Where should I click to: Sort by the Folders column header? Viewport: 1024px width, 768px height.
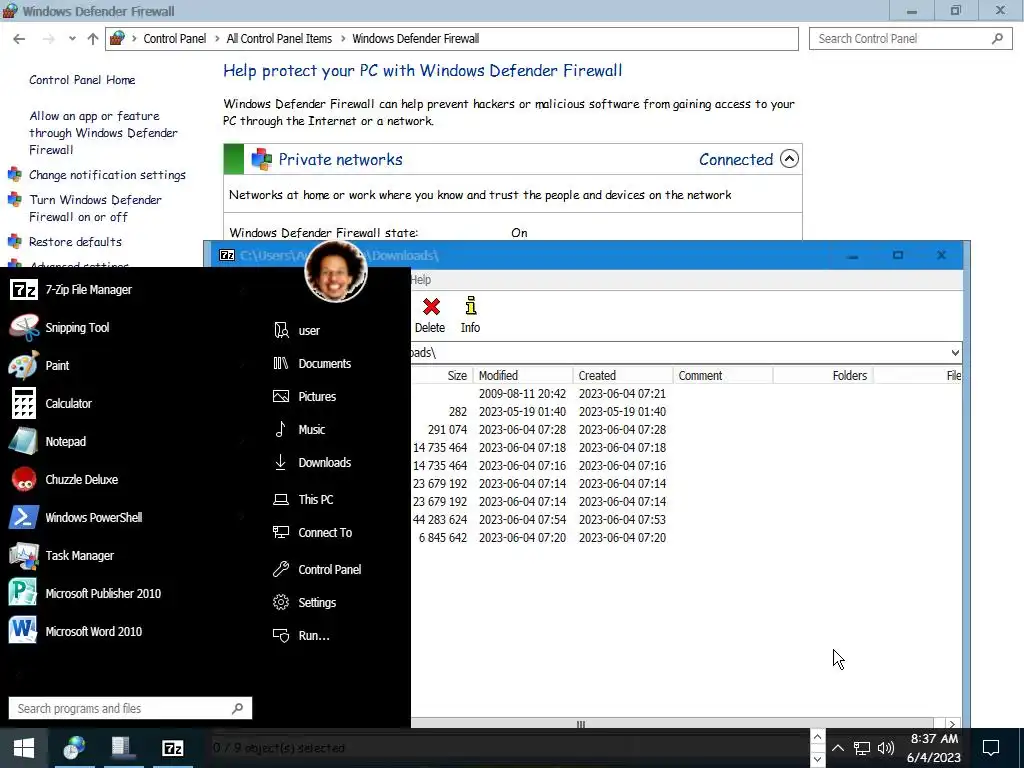[824, 376]
